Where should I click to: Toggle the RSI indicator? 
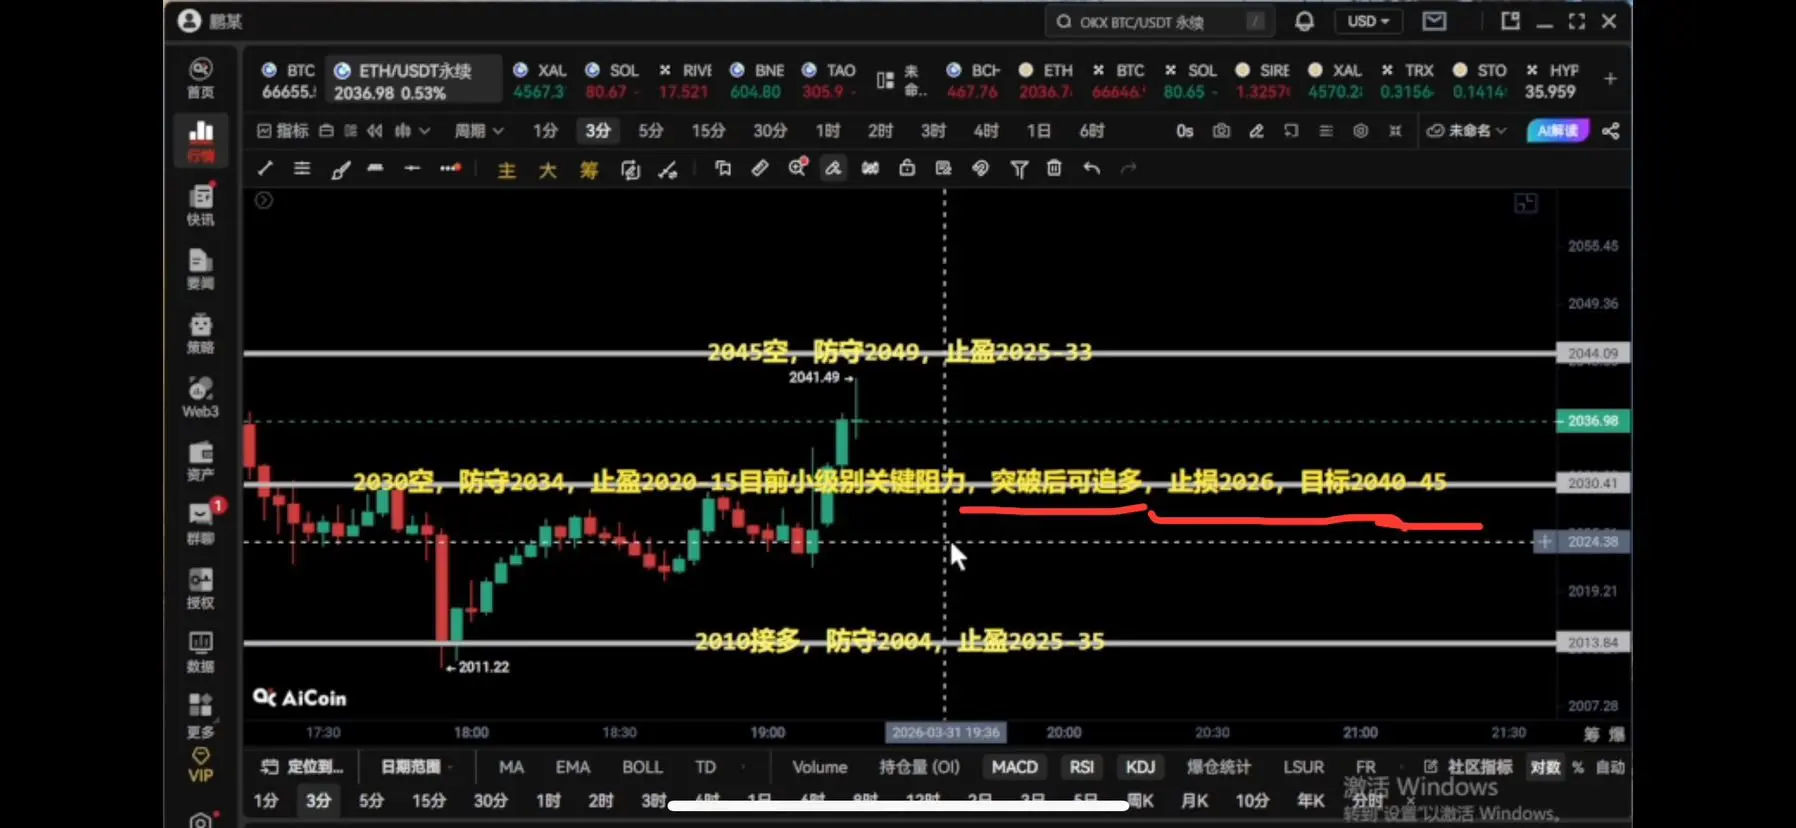point(1081,767)
